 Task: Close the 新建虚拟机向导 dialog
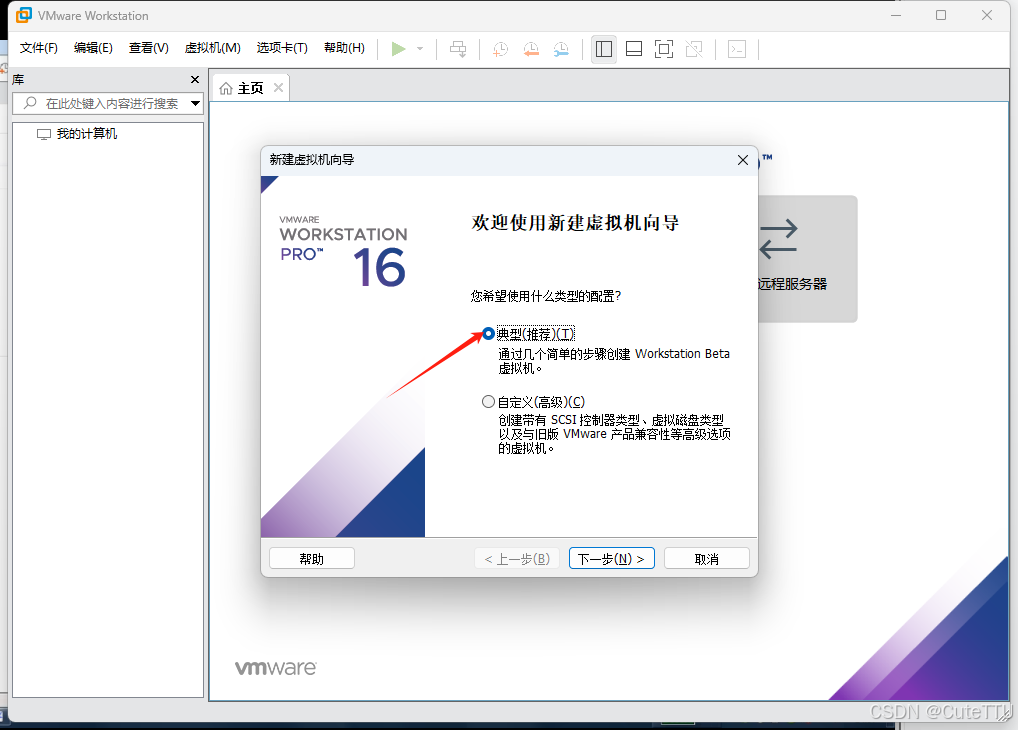pyautogui.click(x=743, y=160)
